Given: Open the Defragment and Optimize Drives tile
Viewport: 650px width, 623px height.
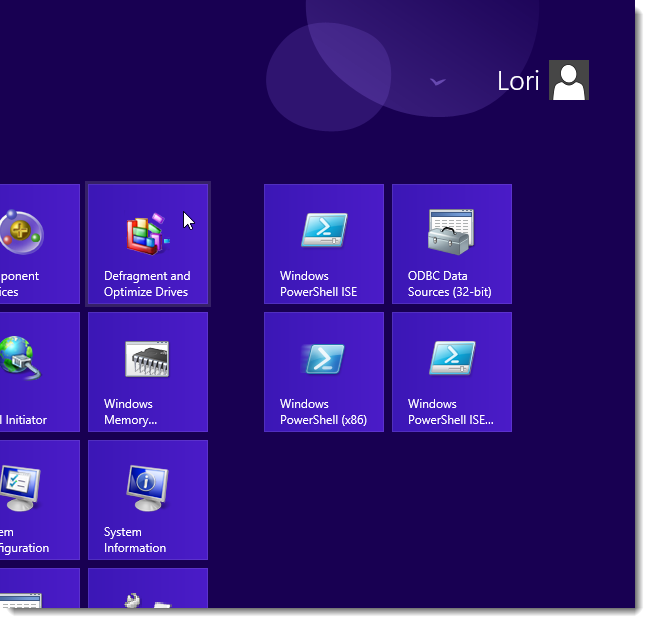Looking at the screenshot, I should click(x=148, y=244).
